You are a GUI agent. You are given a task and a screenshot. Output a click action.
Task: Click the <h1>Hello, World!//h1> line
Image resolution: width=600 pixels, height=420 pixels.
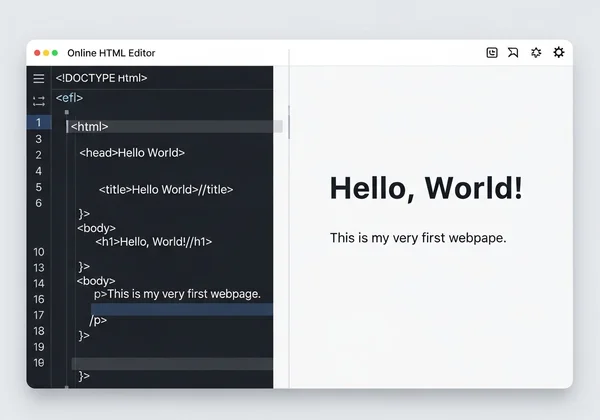153,242
